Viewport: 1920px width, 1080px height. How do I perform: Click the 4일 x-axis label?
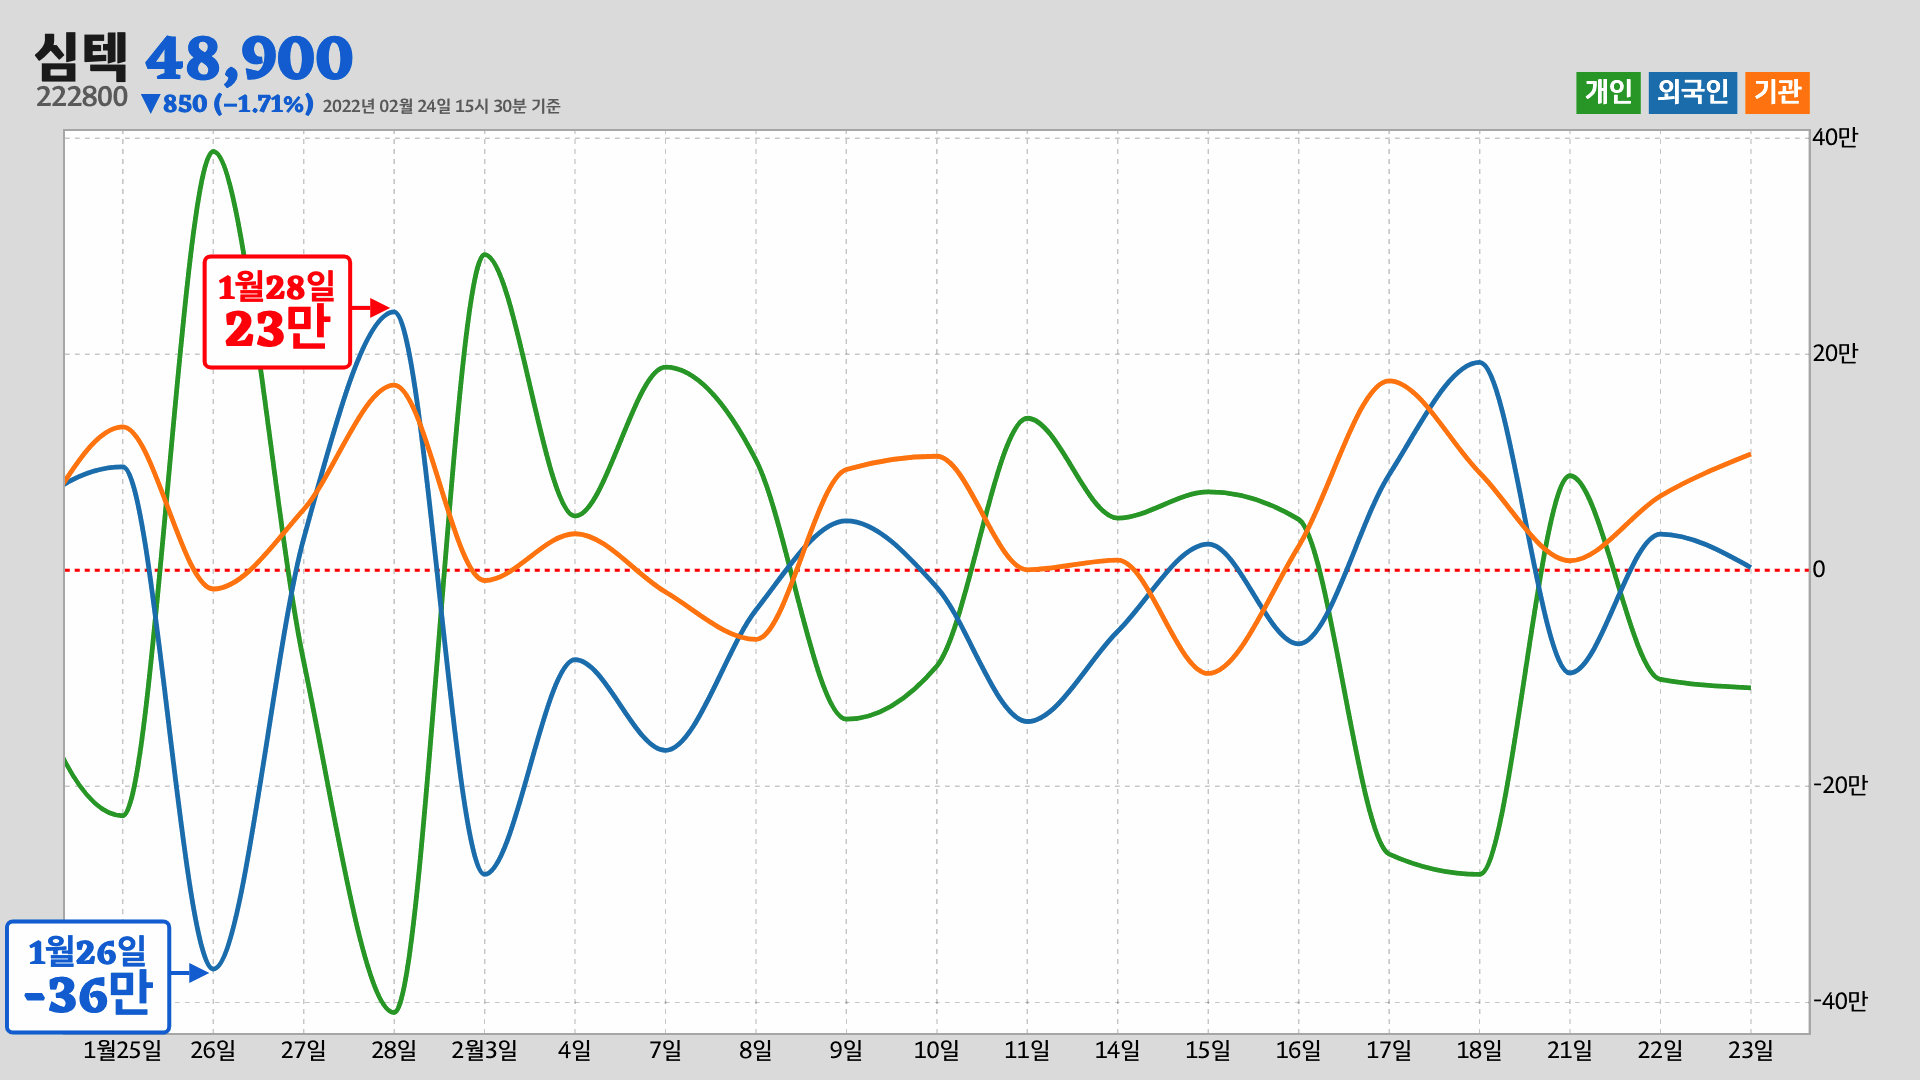coord(575,1051)
